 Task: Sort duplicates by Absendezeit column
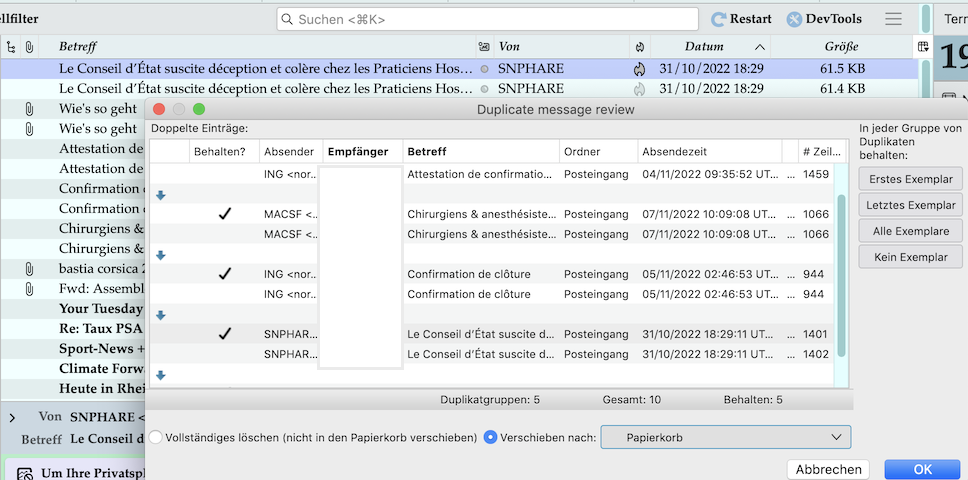click(x=710, y=151)
